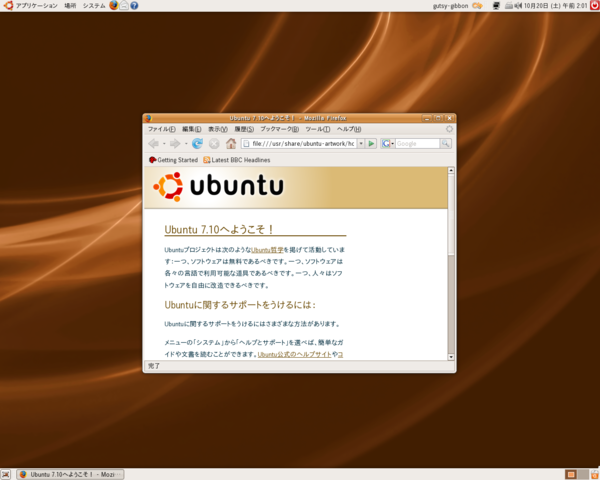The height and width of the screenshot is (480, 600).
Task: Click the Firefox window title icon
Action: [148, 118]
